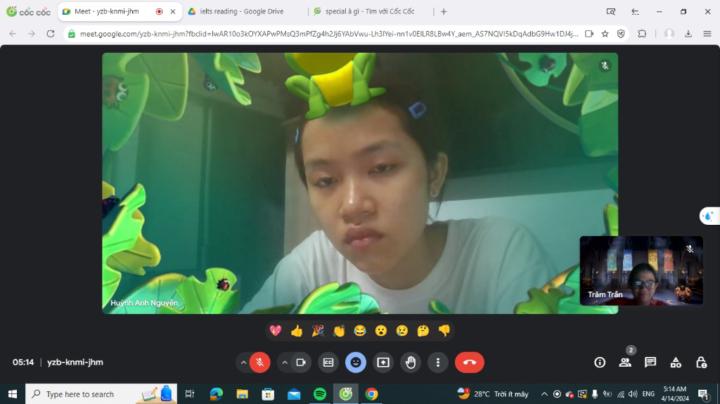
Task: Go back to previous page
Action: [x=12, y=34]
